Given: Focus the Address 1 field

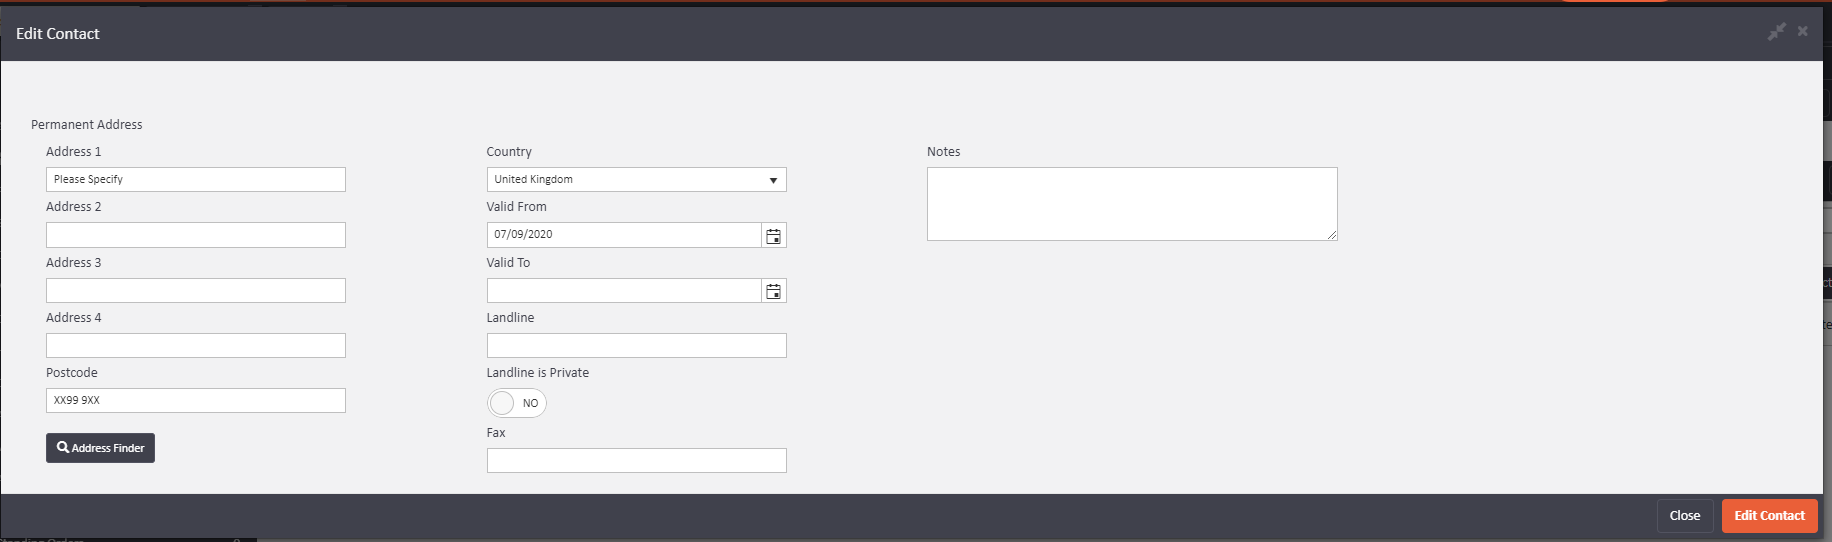Looking at the screenshot, I should coord(195,180).
